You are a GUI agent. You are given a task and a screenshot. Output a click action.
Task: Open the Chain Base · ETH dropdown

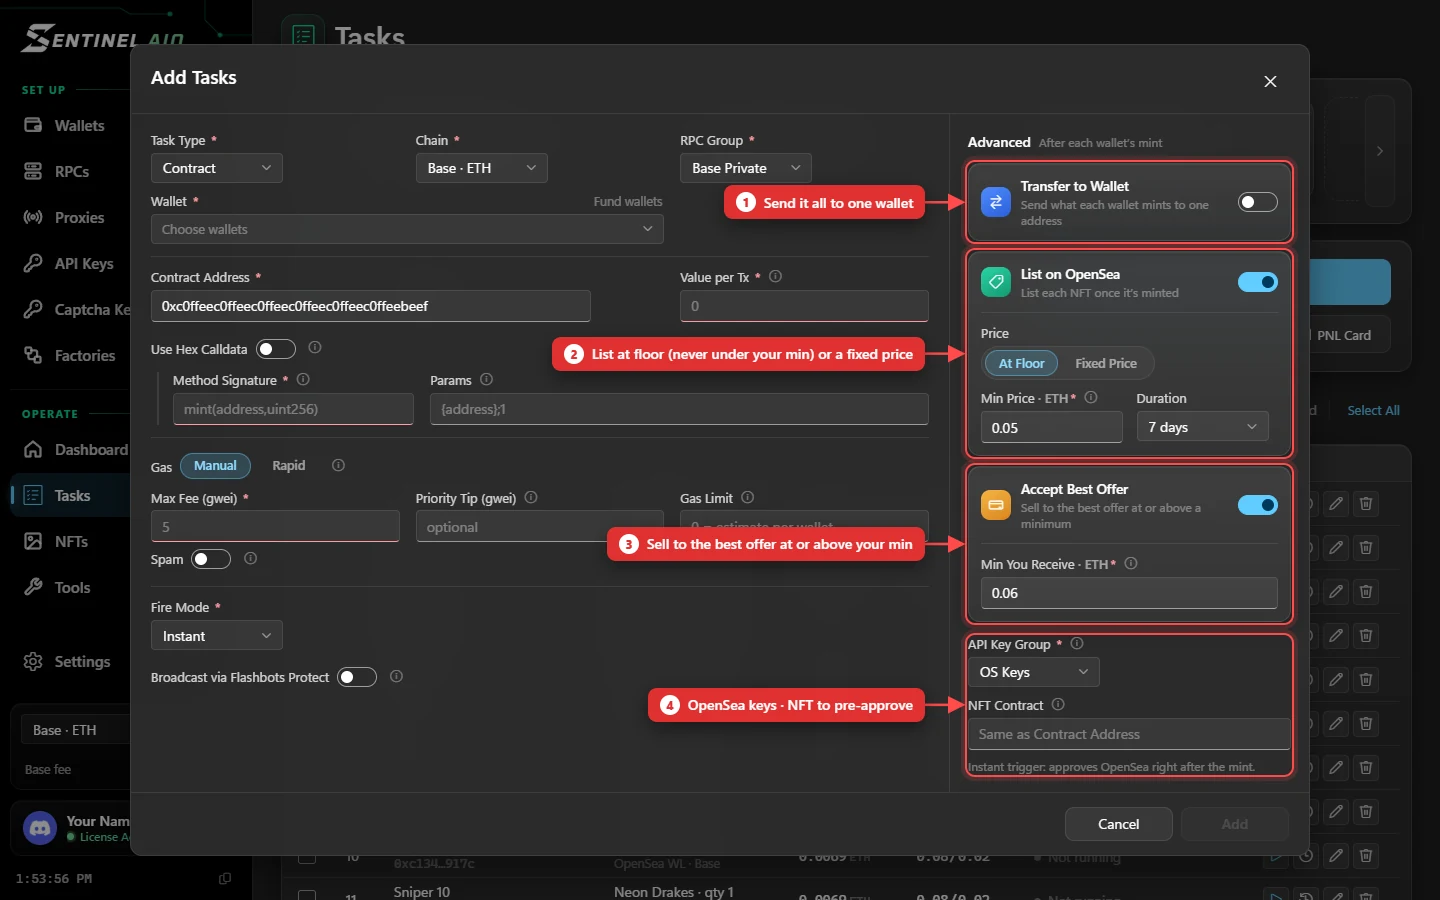click(x=482, y=168)
